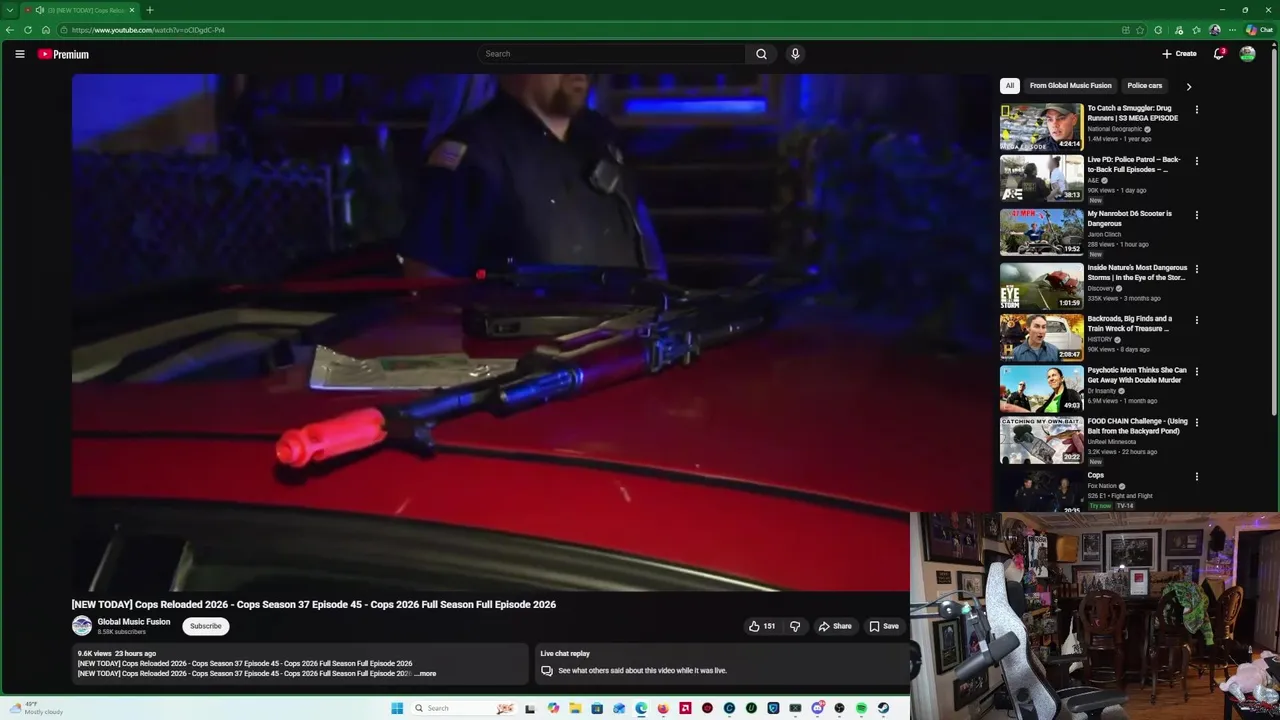Select the Police cars filter chip
The width and height of the screenshot is (1280, 720).
[x=1144, y=86]
